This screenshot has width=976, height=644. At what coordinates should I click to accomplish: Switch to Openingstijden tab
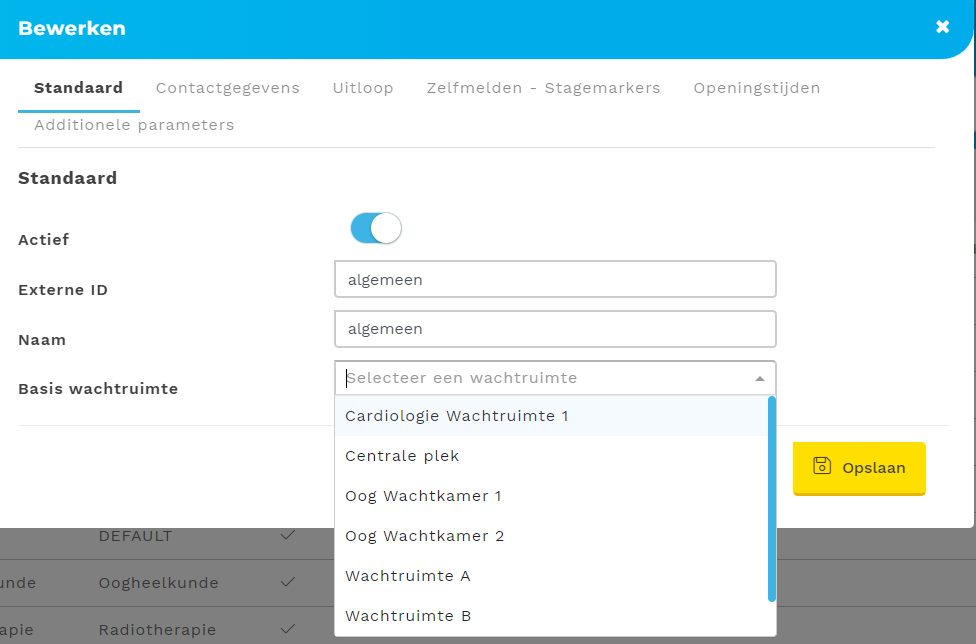756,88
